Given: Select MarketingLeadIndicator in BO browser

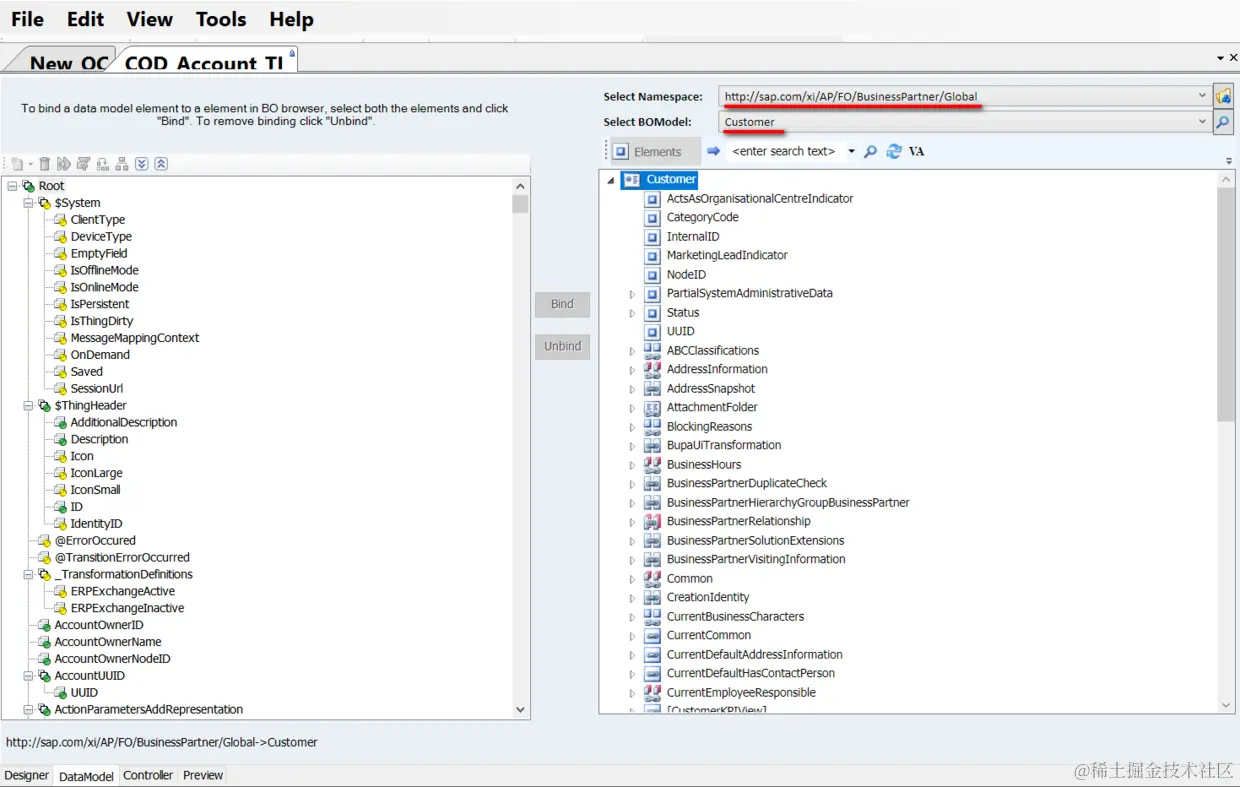Looking at the screenshot, I should 727,255.
